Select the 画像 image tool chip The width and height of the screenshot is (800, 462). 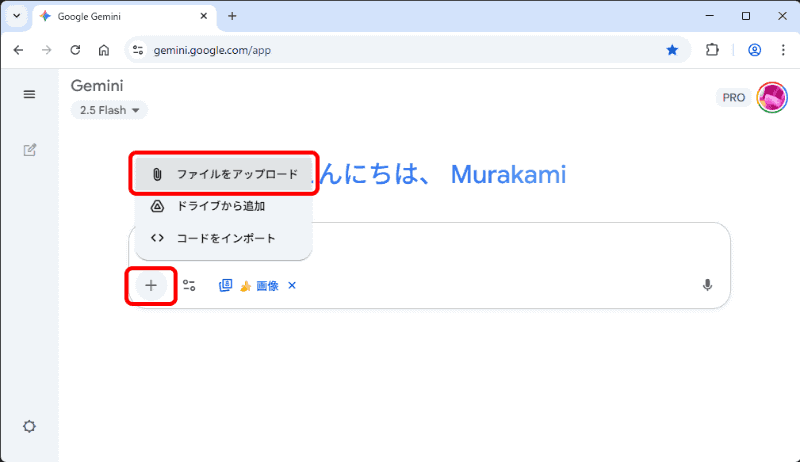click(251, 286)
